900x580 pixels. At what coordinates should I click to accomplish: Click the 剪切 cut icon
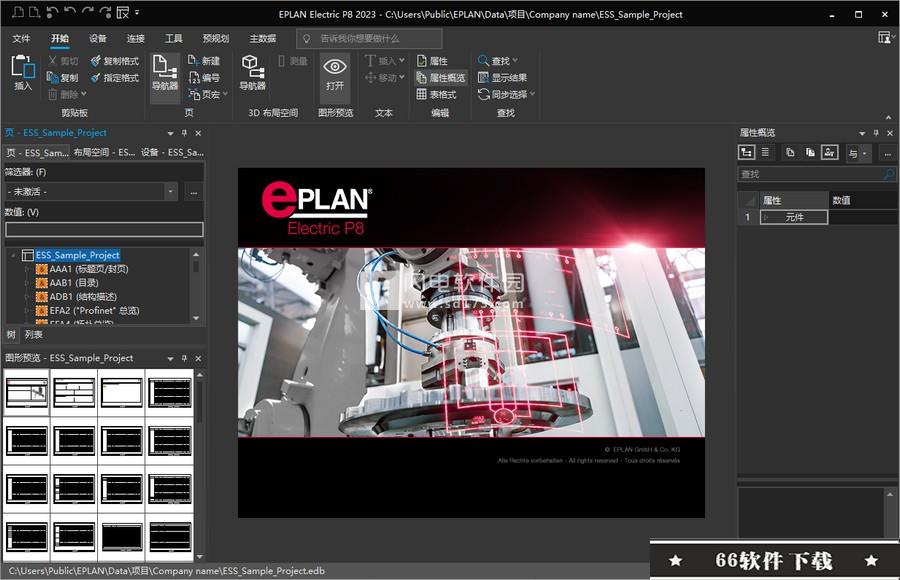click(x=53, y=61)
